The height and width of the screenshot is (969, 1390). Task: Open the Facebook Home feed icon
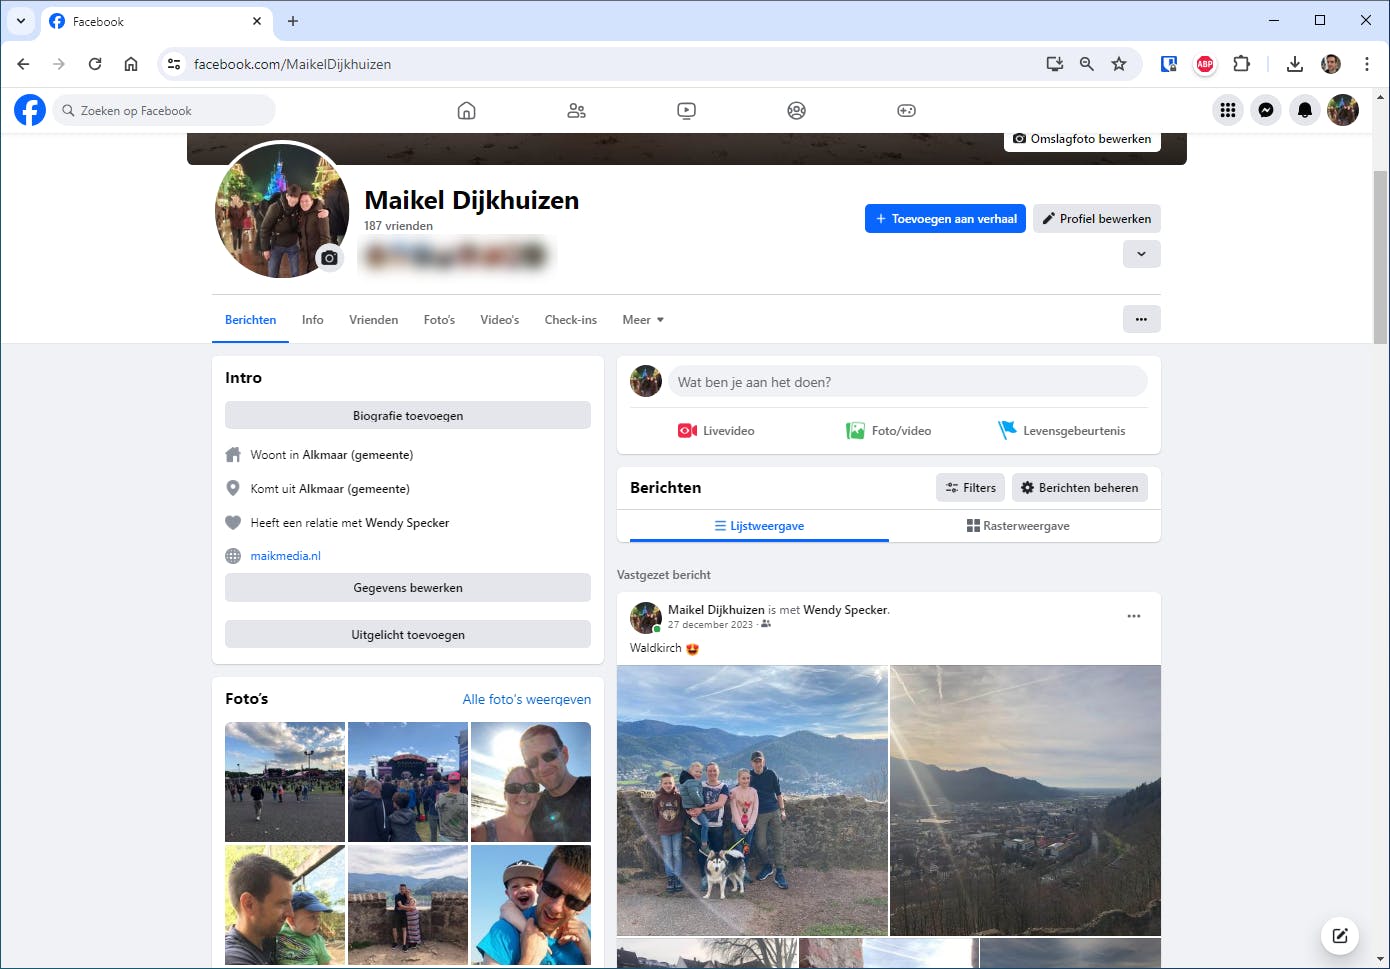(x=466, y=111)
